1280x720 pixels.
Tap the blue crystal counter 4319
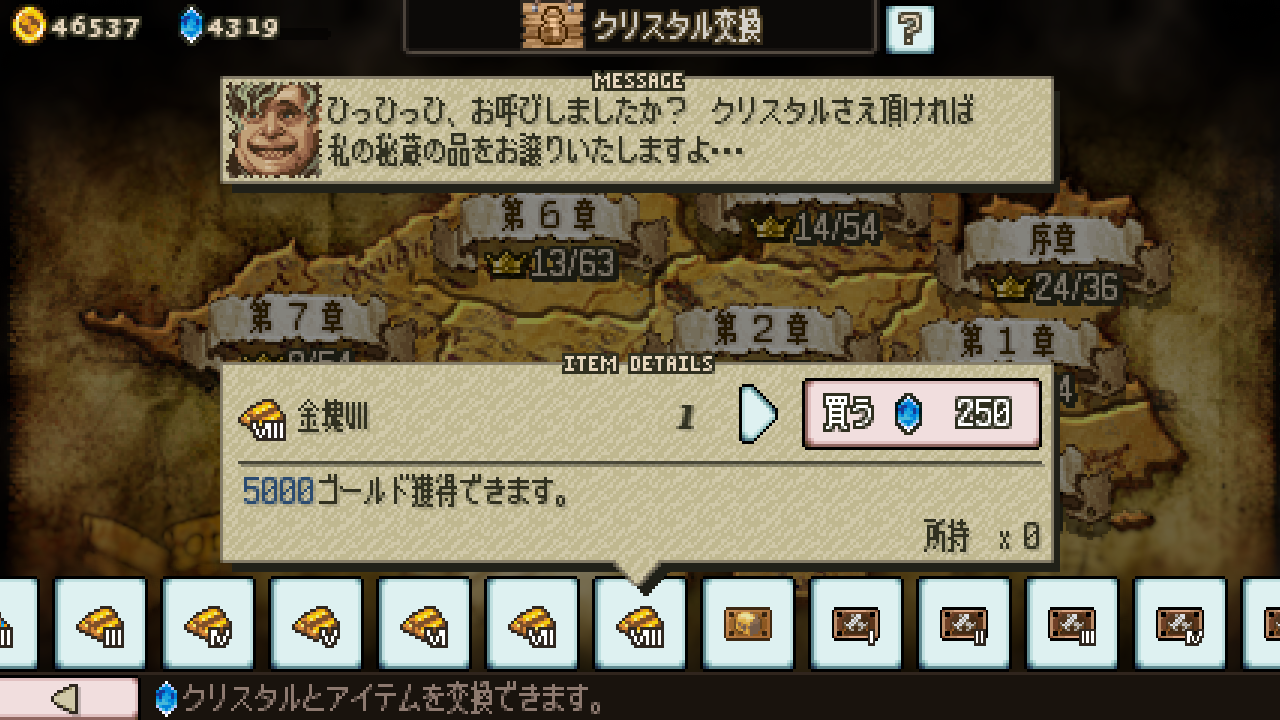(x=229, y=26)
